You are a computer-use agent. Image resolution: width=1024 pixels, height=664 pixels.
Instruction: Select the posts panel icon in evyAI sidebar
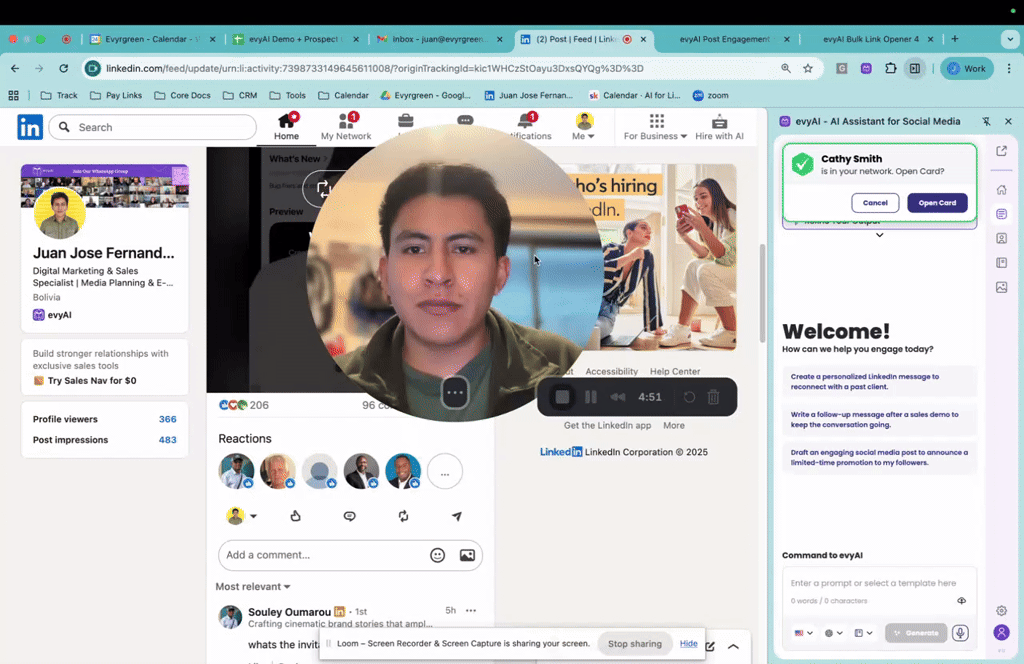[1002, 213]
